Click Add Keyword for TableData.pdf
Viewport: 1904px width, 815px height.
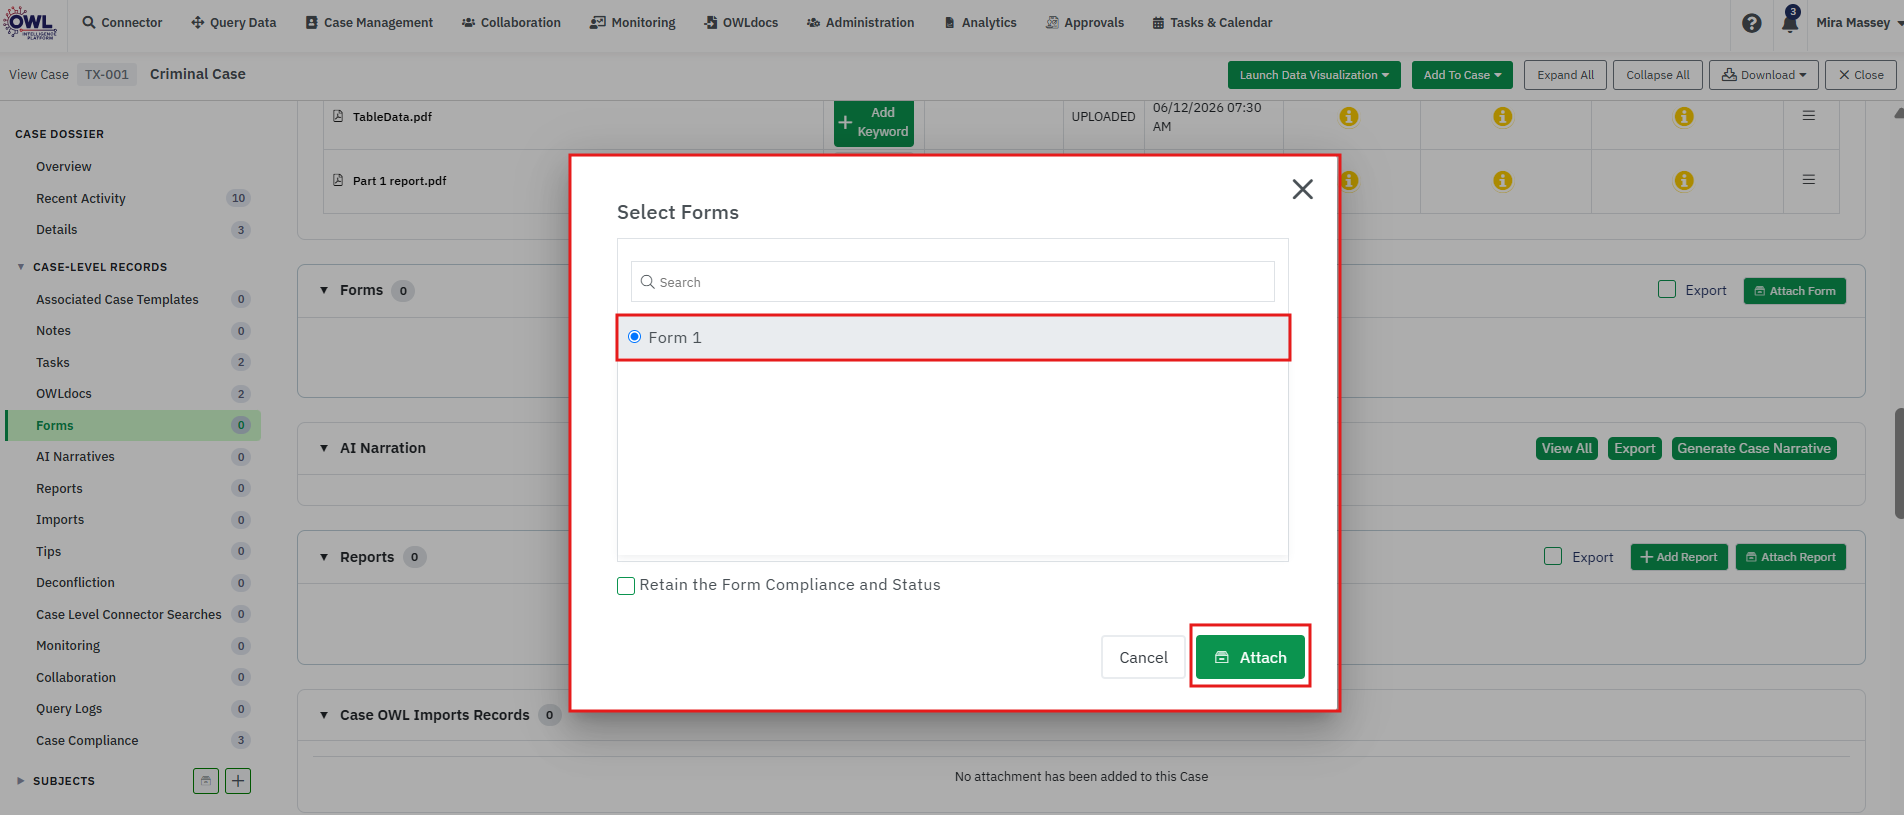[873, 123]
